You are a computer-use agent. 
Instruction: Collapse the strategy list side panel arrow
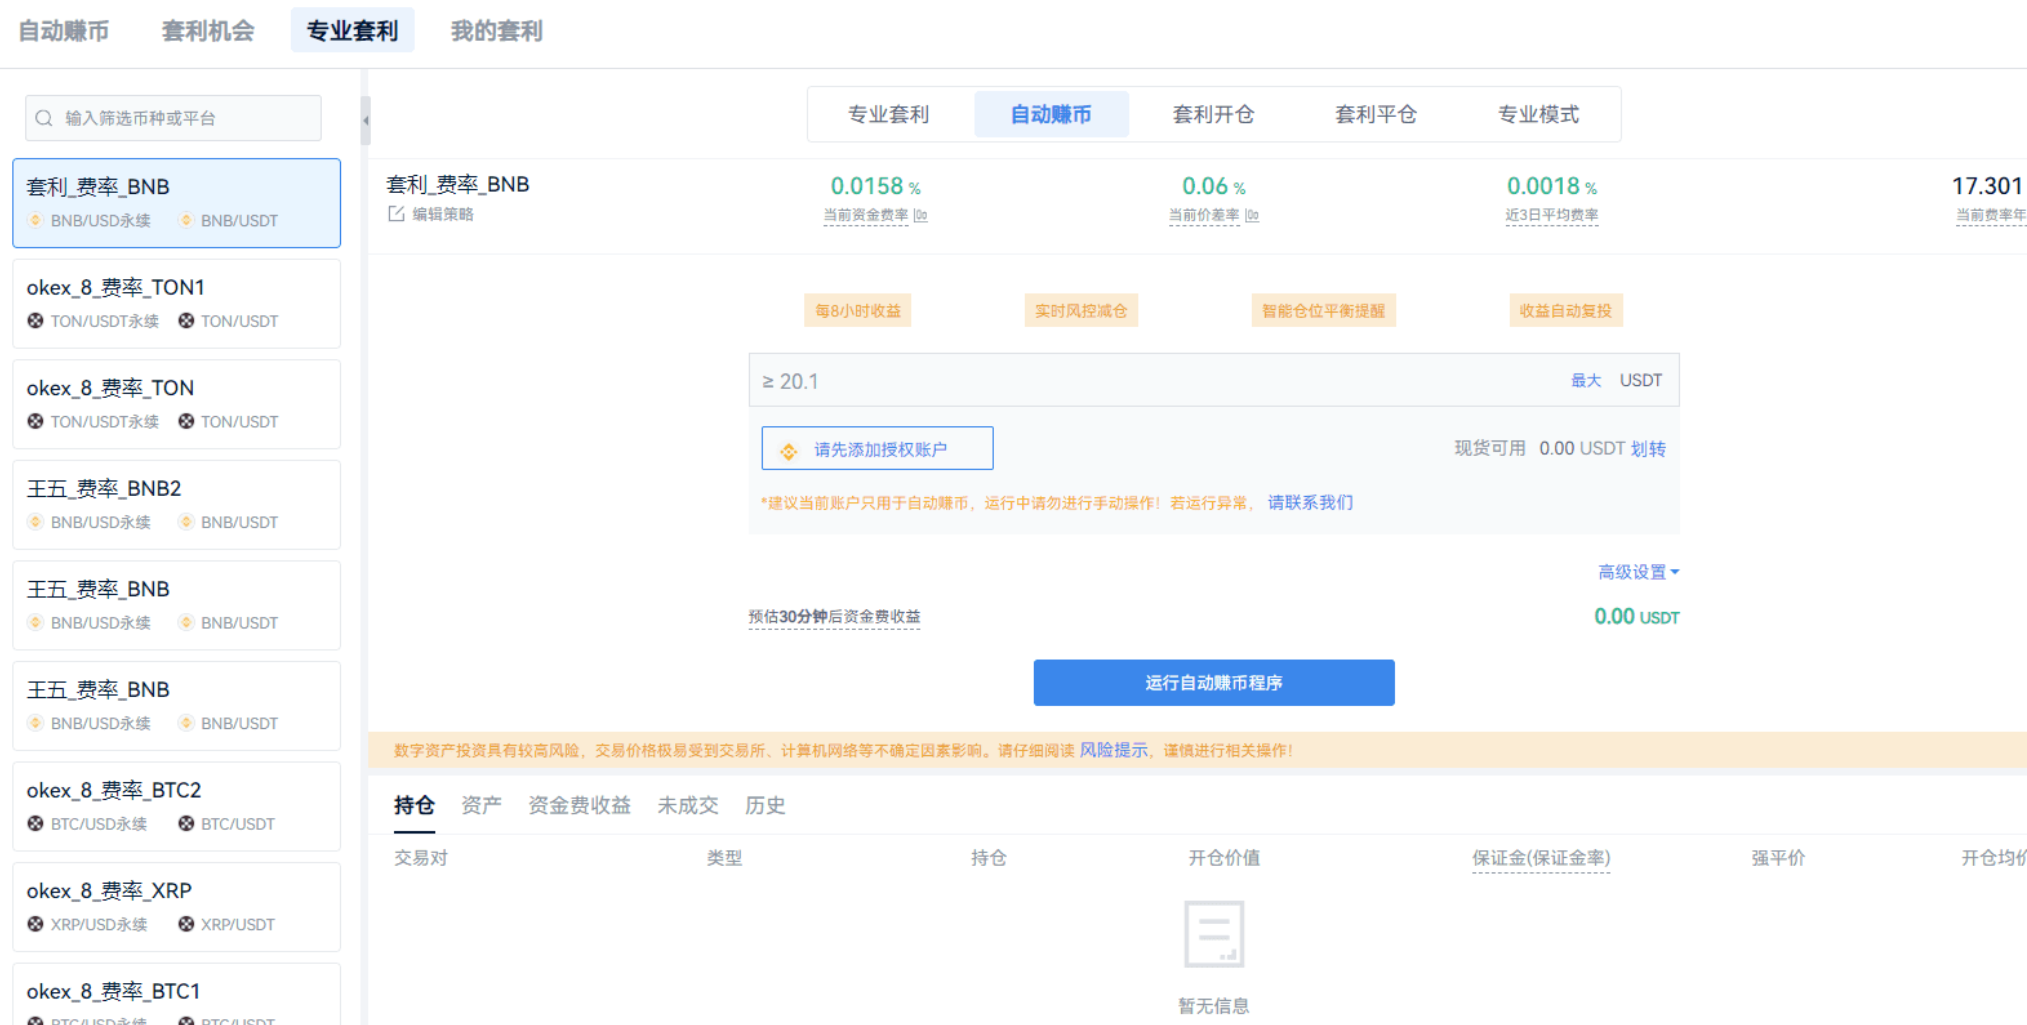point(365,120)
